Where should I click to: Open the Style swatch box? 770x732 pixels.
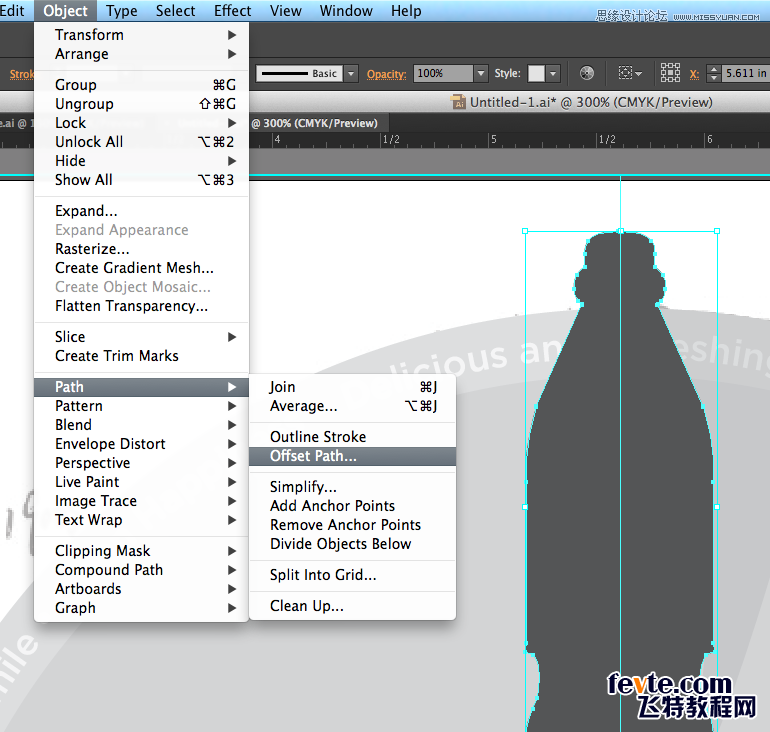536,74
